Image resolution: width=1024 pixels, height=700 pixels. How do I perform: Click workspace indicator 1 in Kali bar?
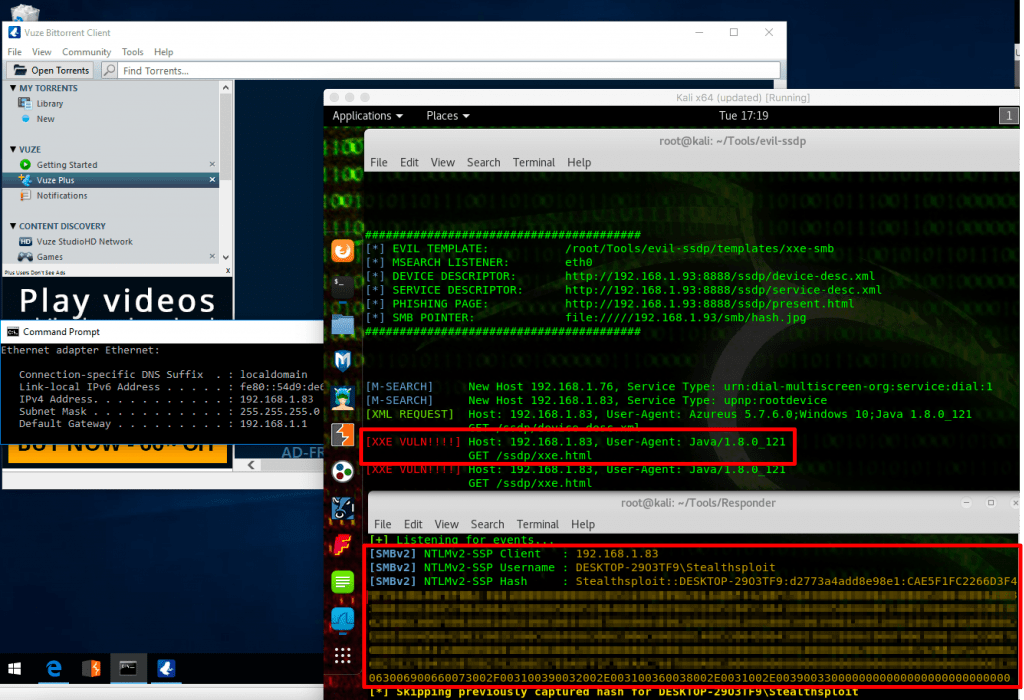(x=1008, y=116)
